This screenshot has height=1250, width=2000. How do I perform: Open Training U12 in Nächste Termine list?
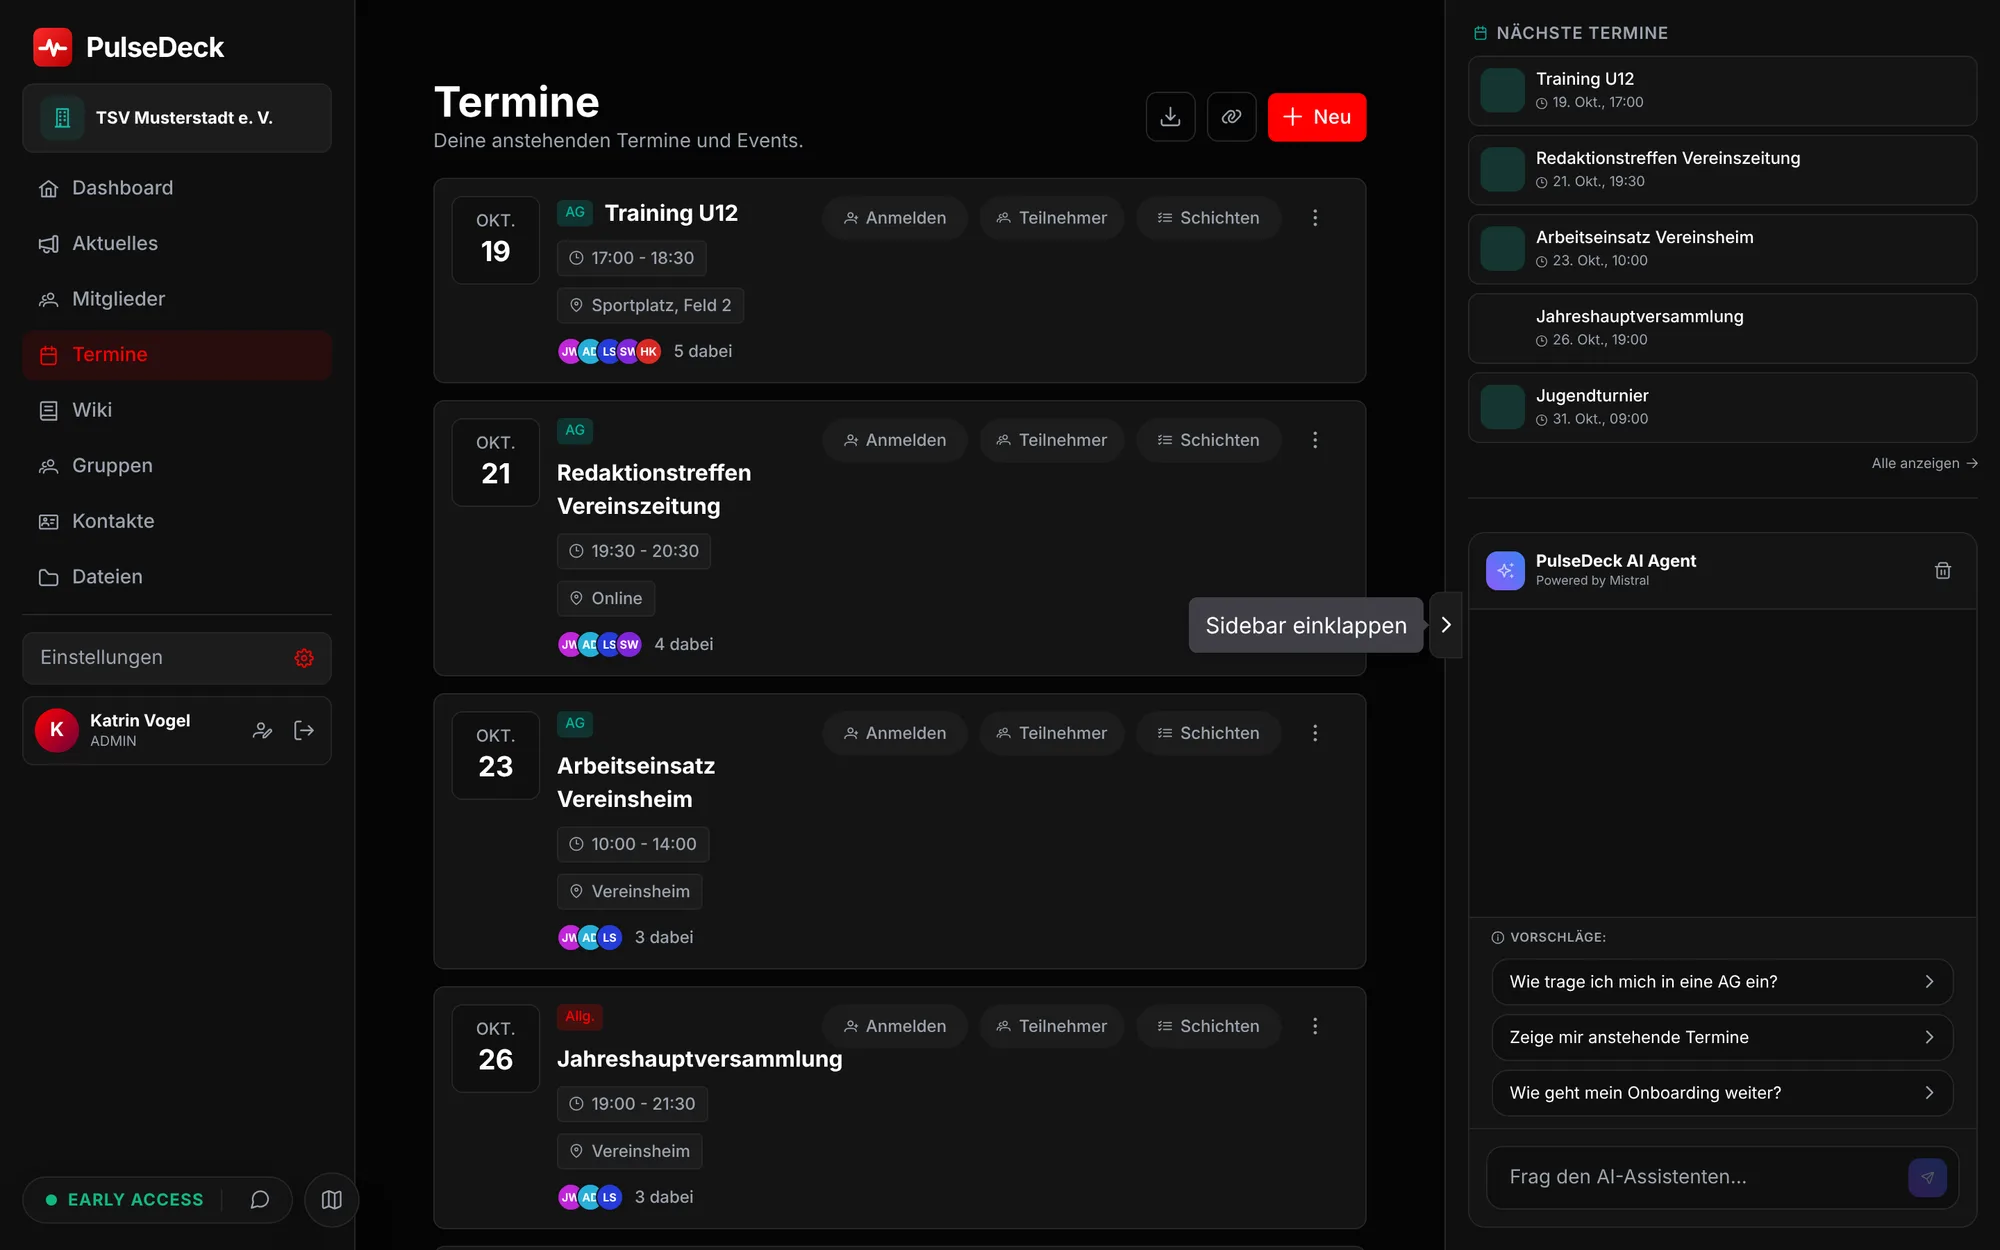click(1722, 91)
